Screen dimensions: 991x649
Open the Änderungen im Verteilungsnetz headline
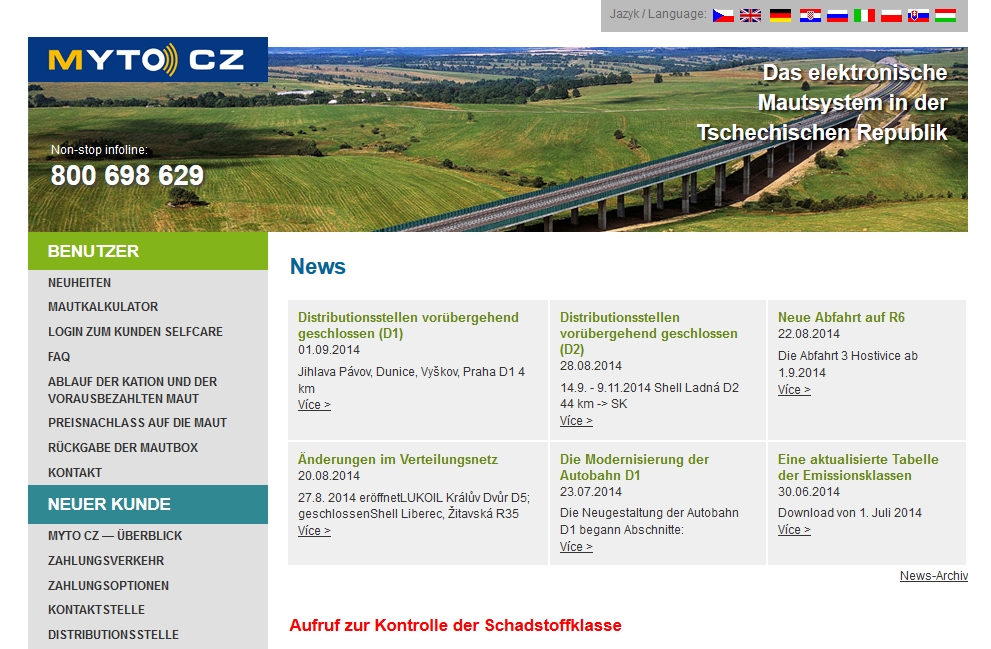click(398, 459)
